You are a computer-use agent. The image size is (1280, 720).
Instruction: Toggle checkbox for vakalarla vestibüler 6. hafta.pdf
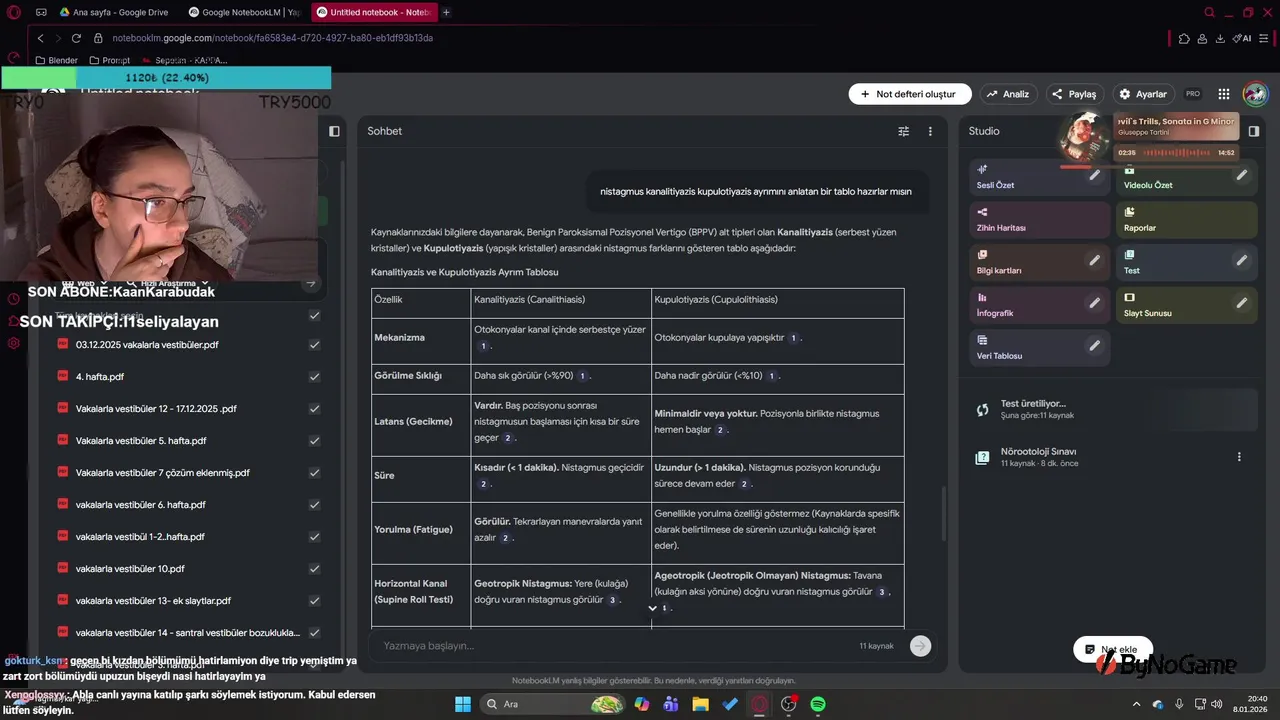tap(314, 505)
